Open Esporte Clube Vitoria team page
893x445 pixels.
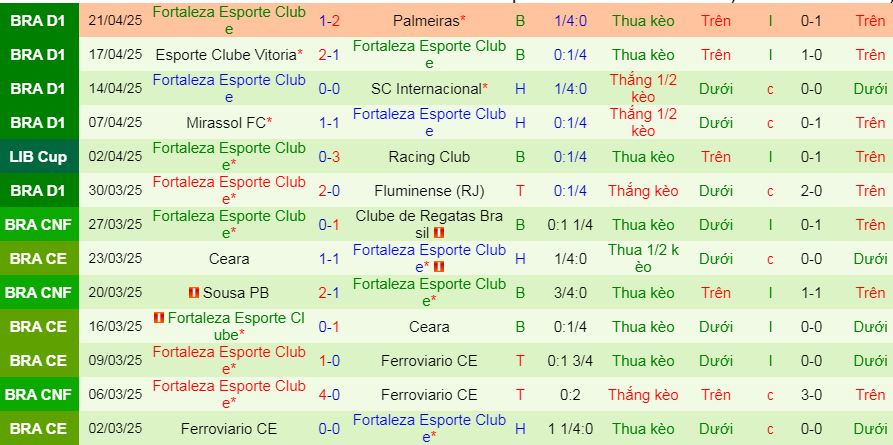229,55
